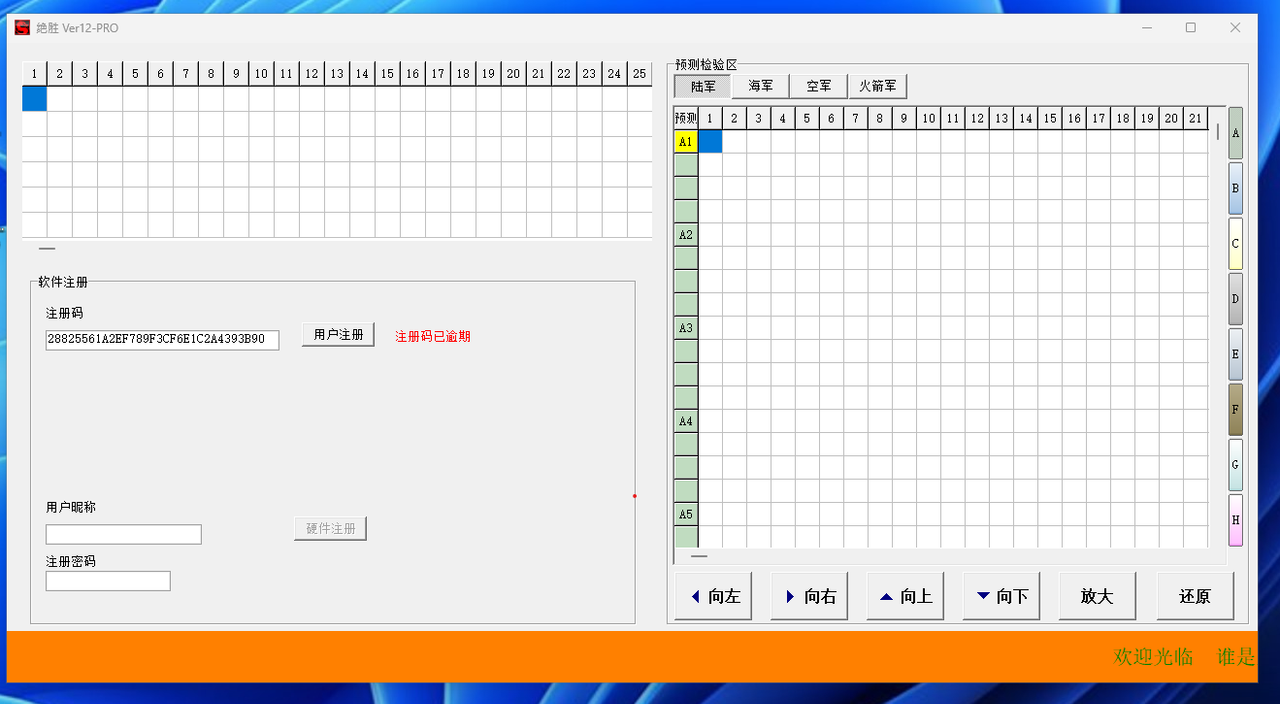Focus the 用户昵称 input field

(123, 534)
